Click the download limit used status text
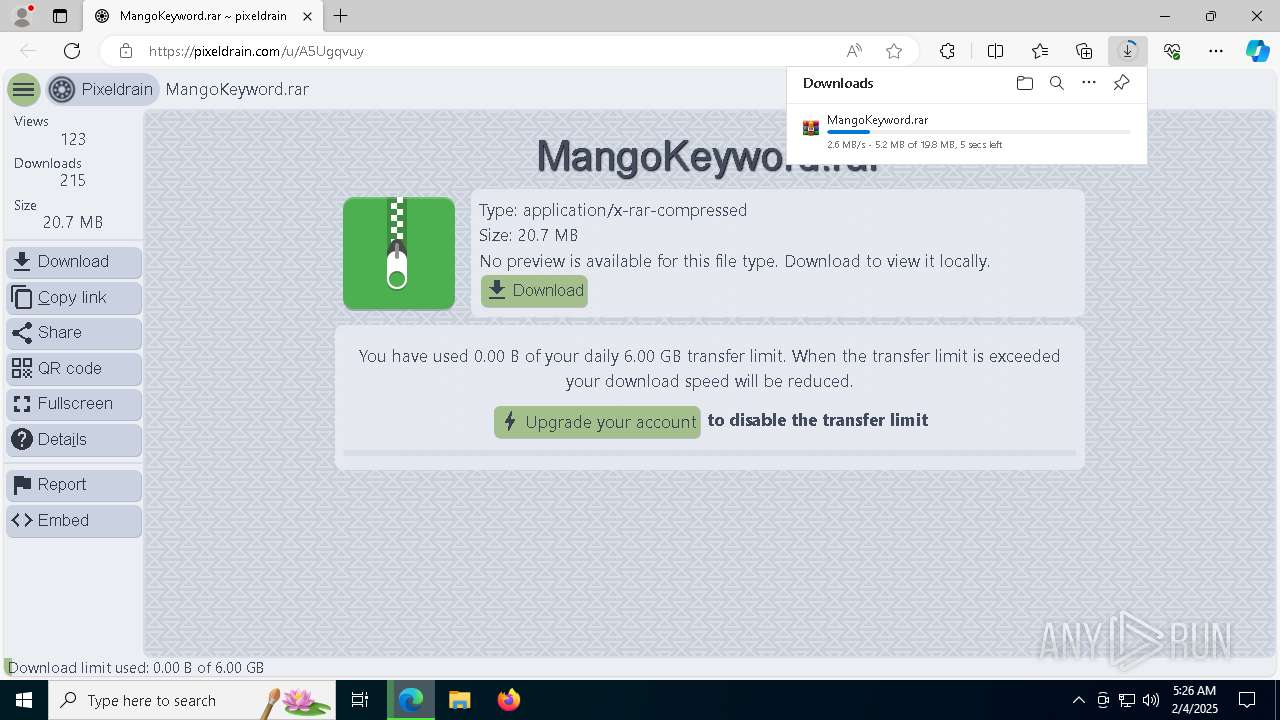This screenshot has height=720, width=1280. click(x=136, y=668)
